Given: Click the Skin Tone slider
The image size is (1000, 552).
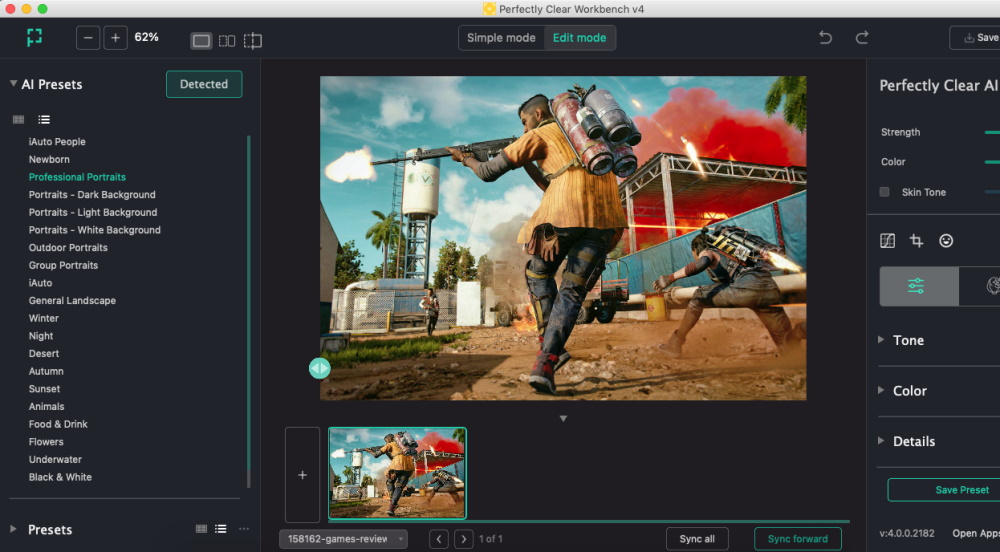Looking at the screenshot, I should pyautogui.click(x=992, y=192).
